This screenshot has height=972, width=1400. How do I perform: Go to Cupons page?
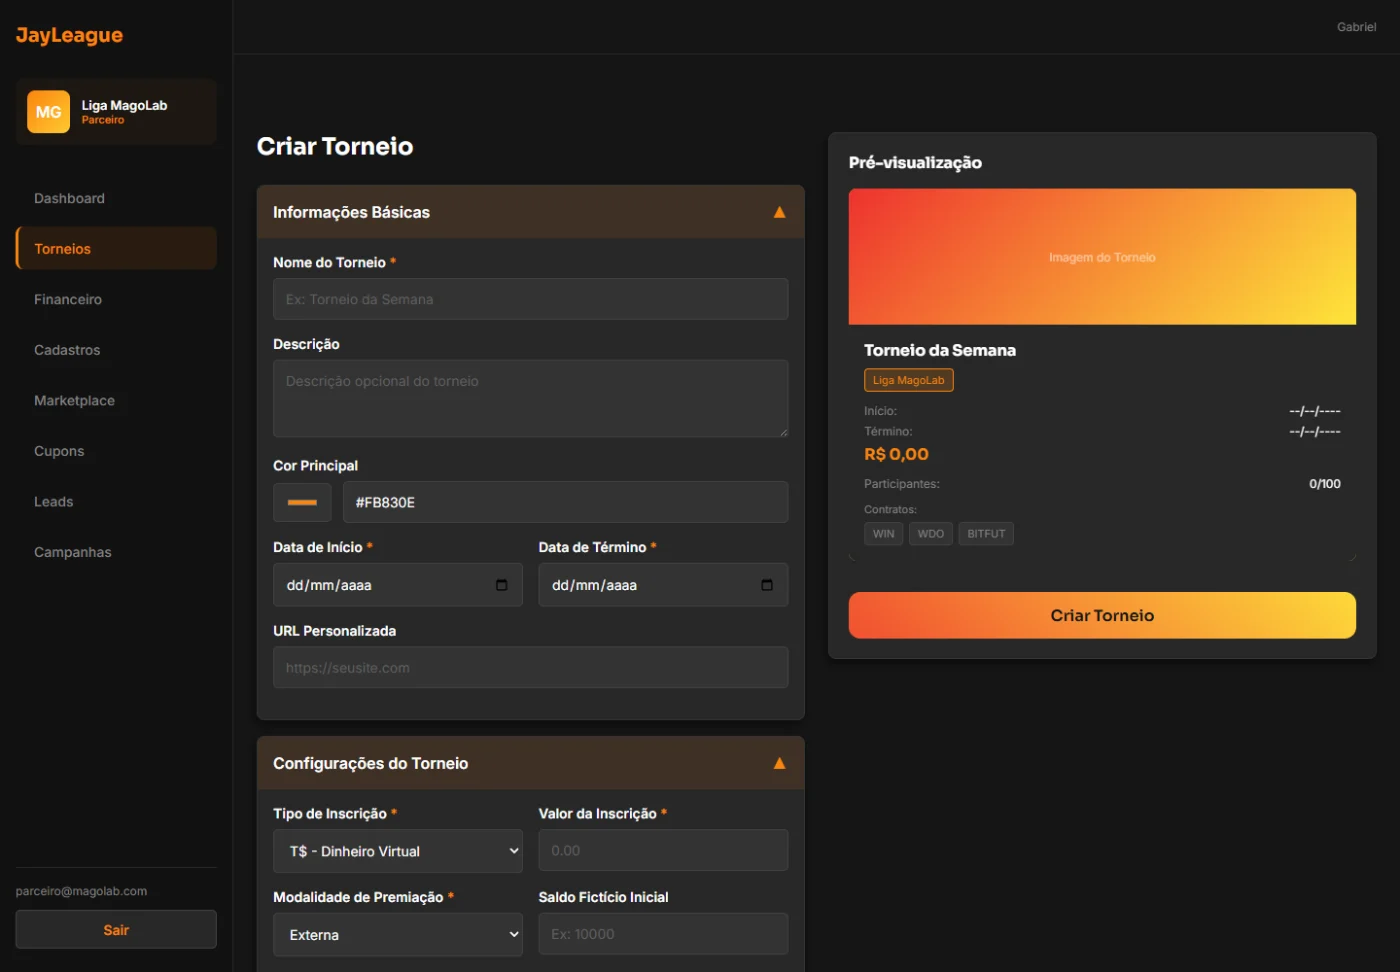(x=116, y=451)
